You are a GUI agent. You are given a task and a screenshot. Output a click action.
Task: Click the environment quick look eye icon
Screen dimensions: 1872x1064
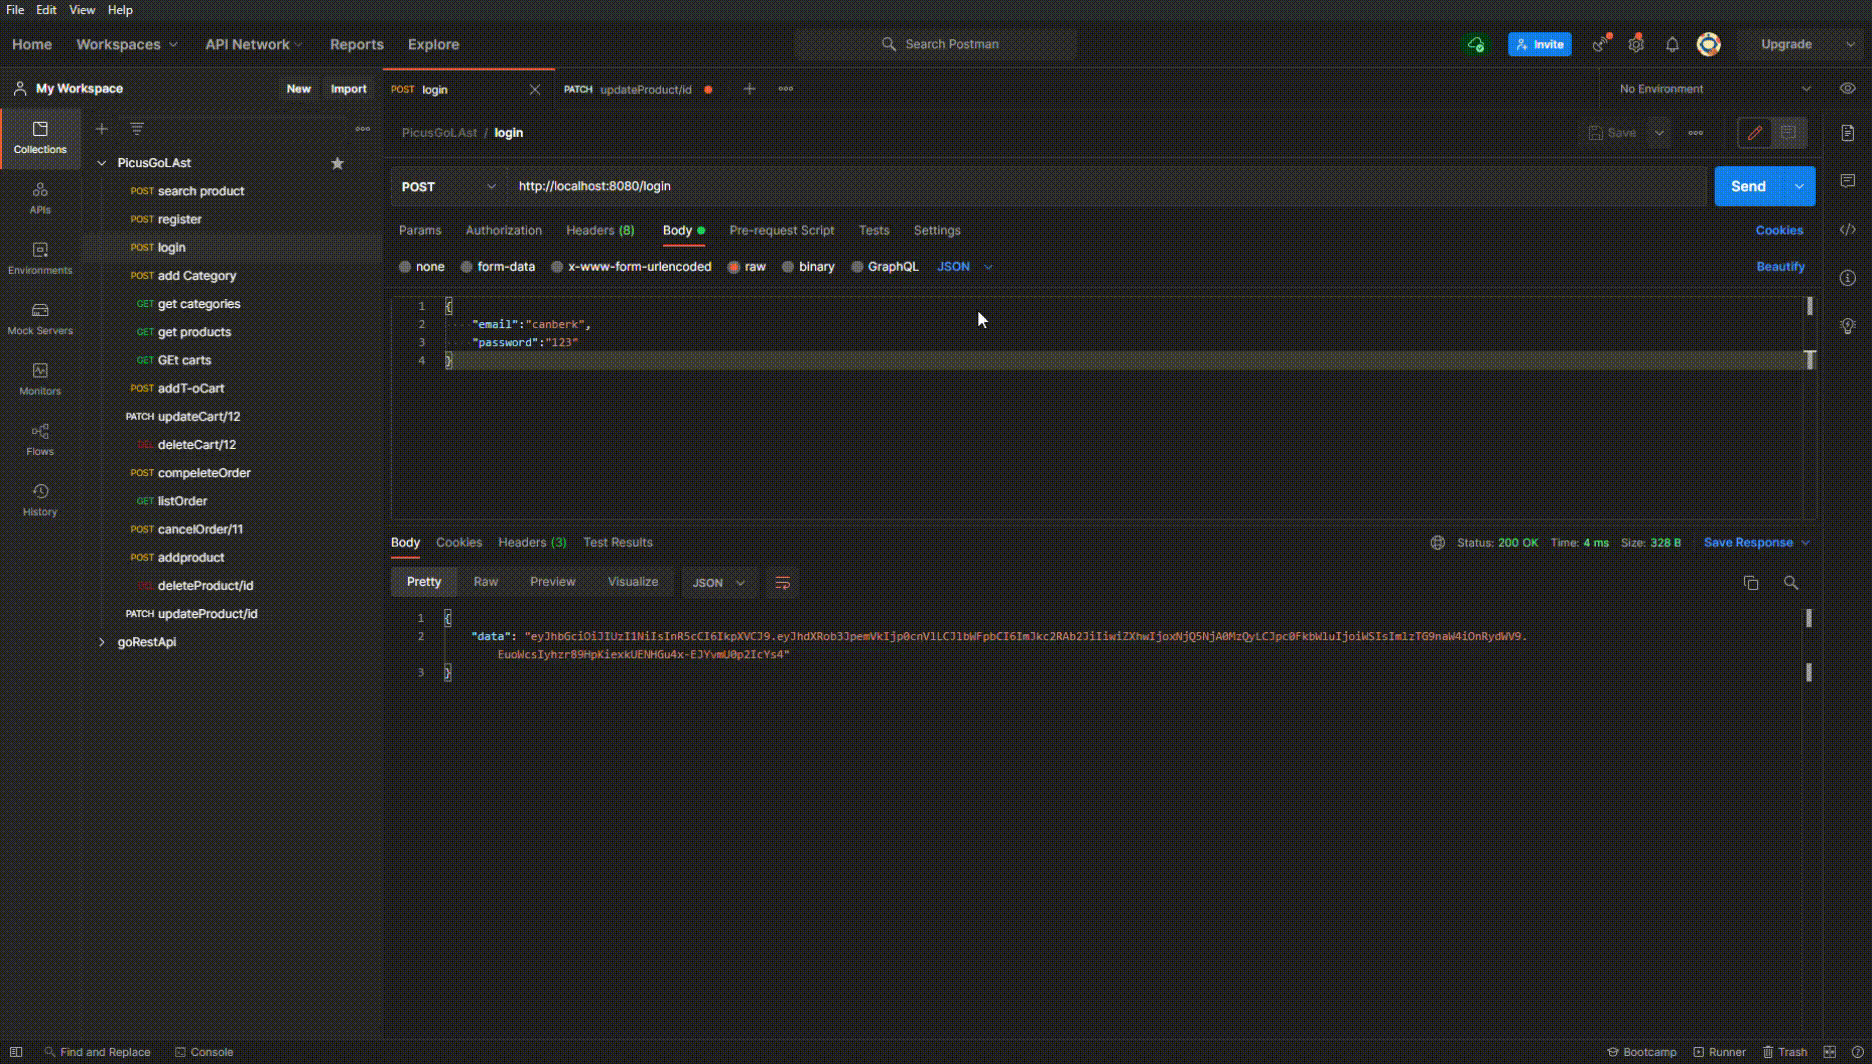coord(1847,89)
